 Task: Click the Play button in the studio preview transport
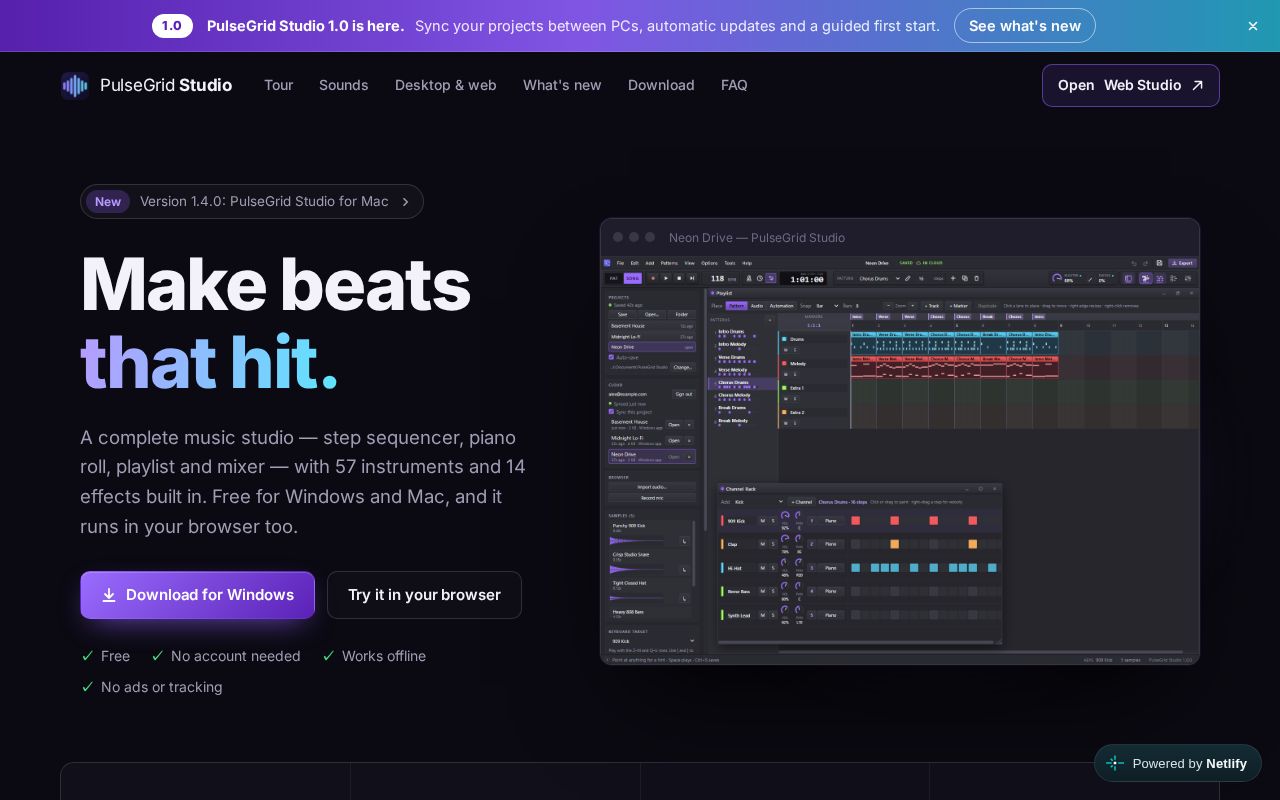tap(666, 278)
